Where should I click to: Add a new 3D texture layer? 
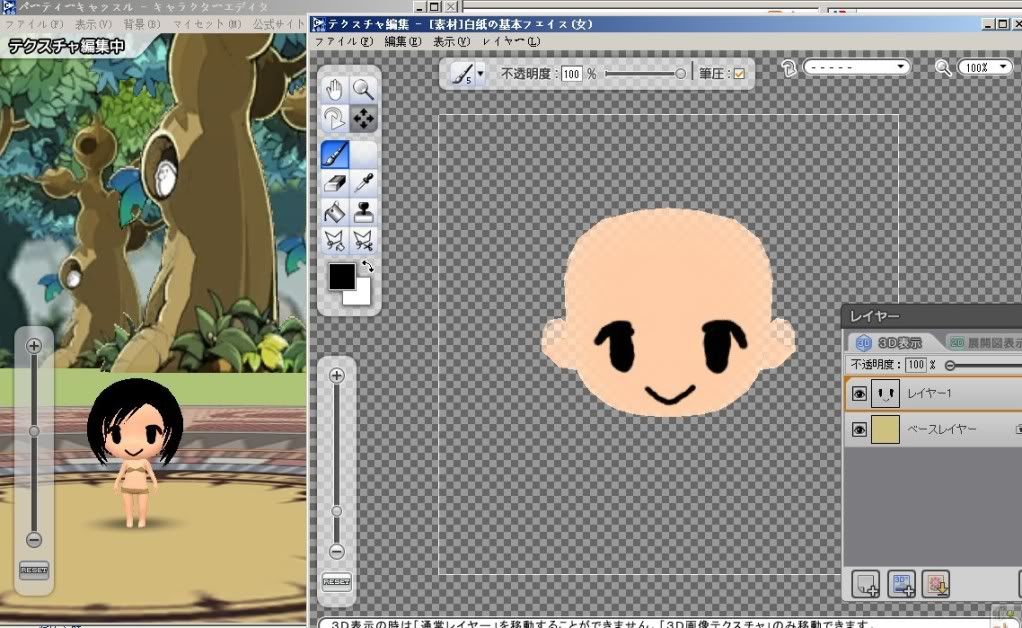pyautogui.click(x=901, y=584)
